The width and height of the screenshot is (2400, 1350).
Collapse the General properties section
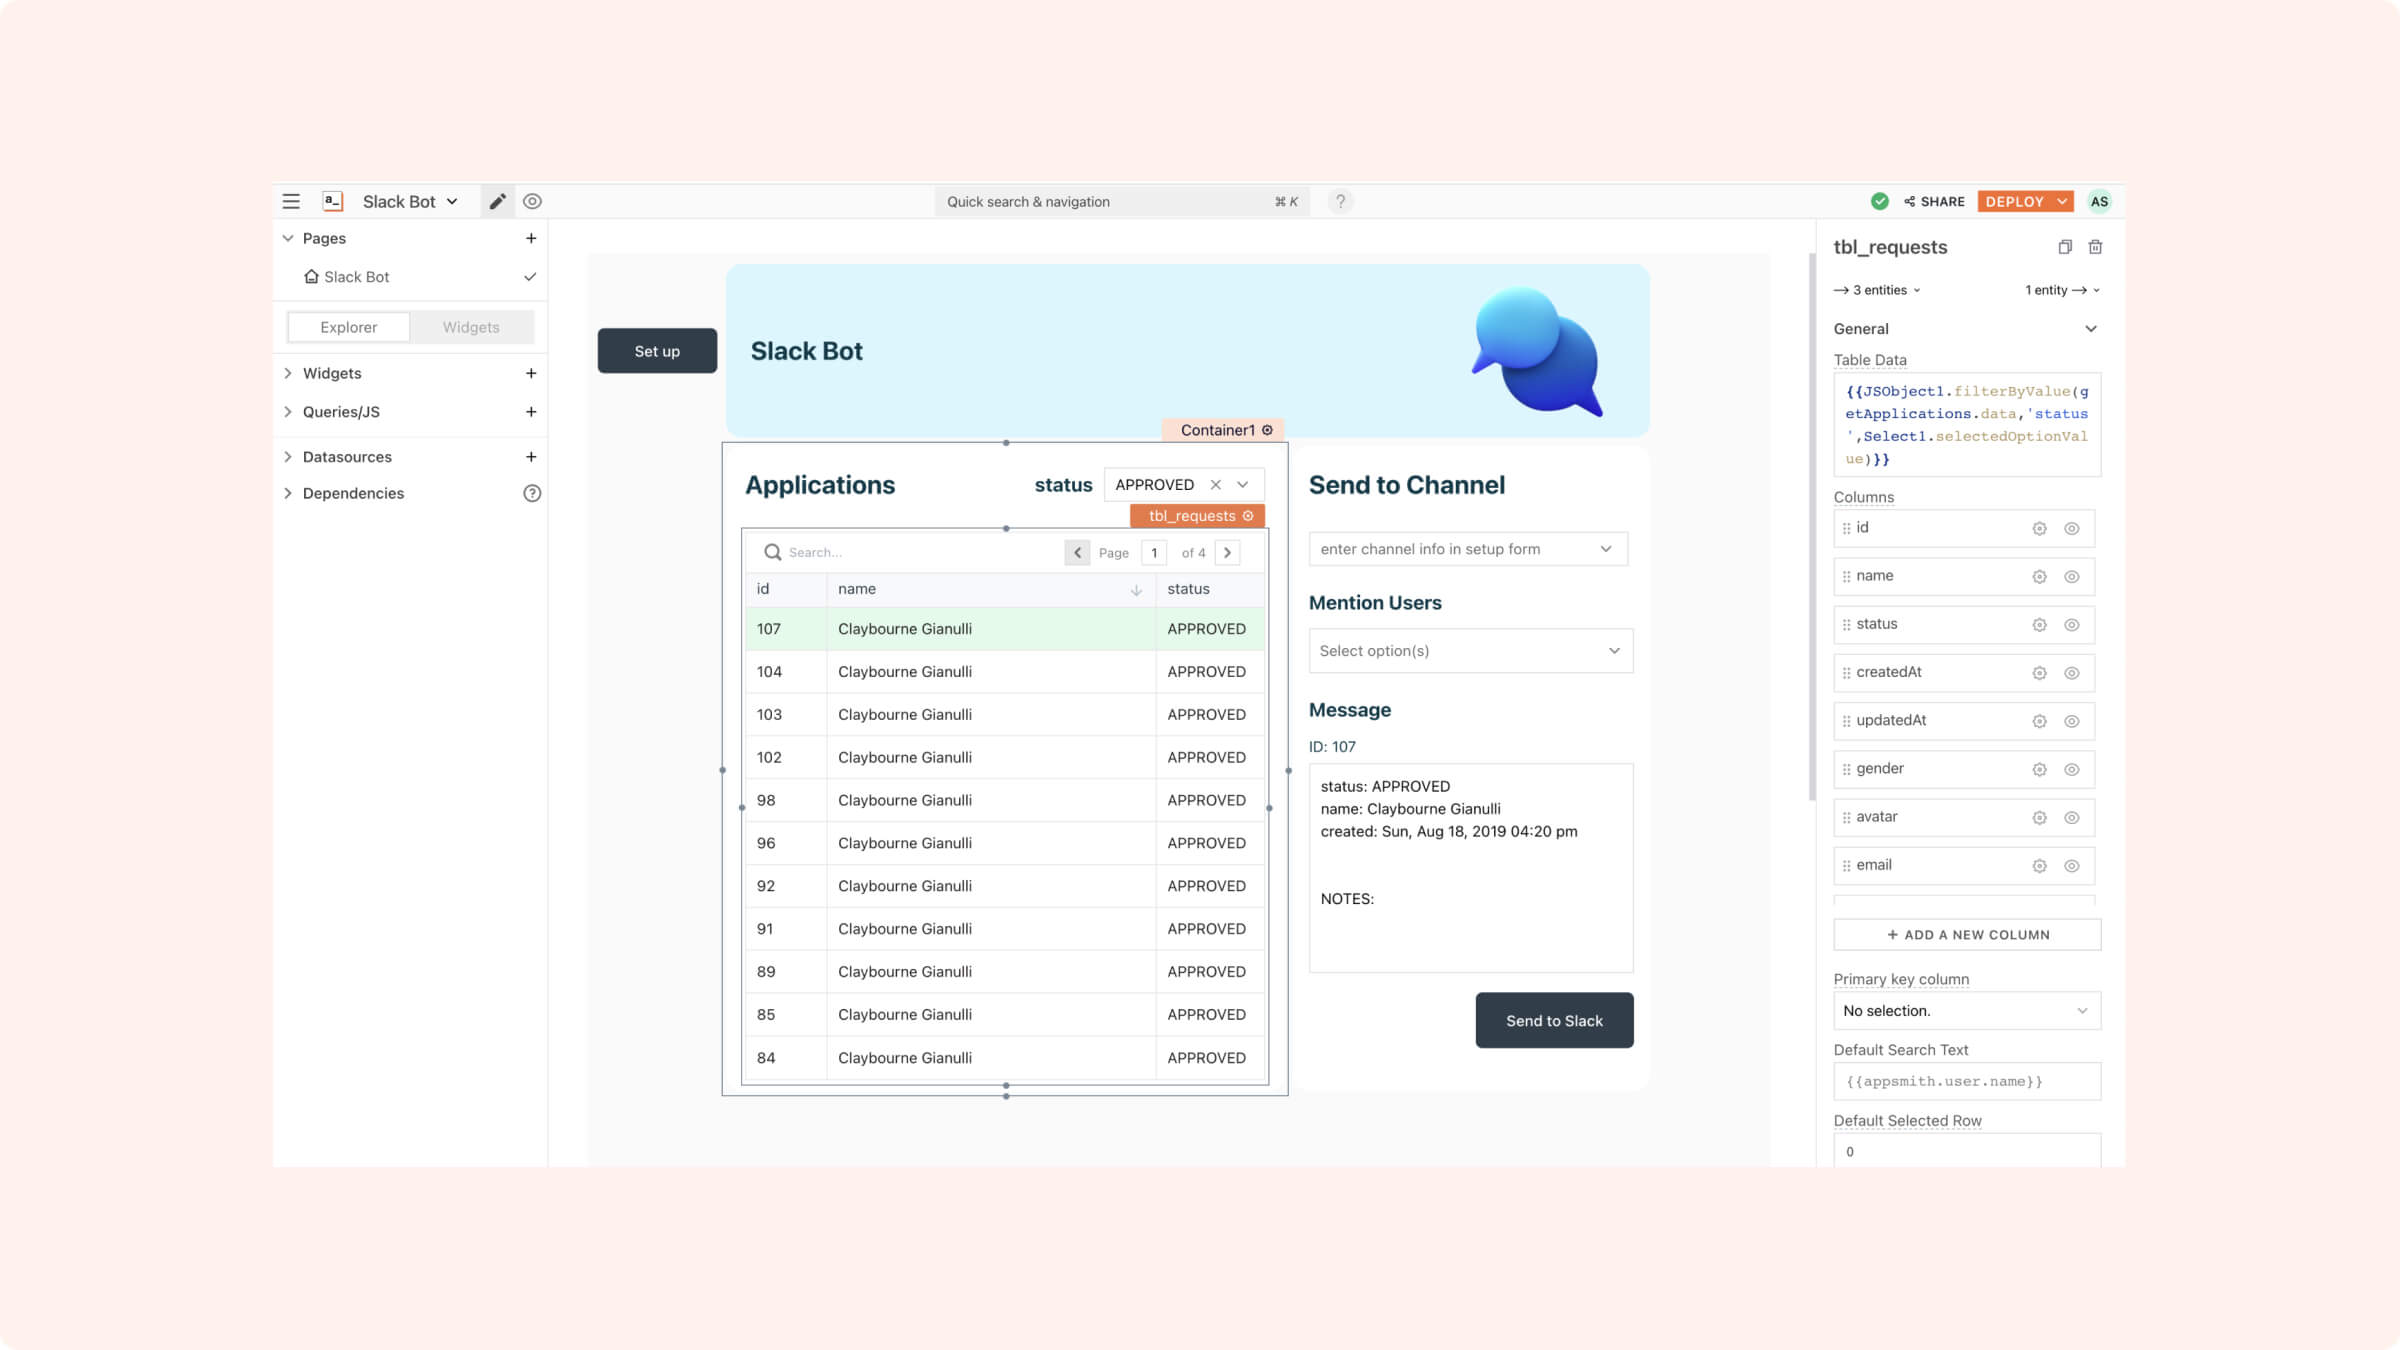point(2090,329)
